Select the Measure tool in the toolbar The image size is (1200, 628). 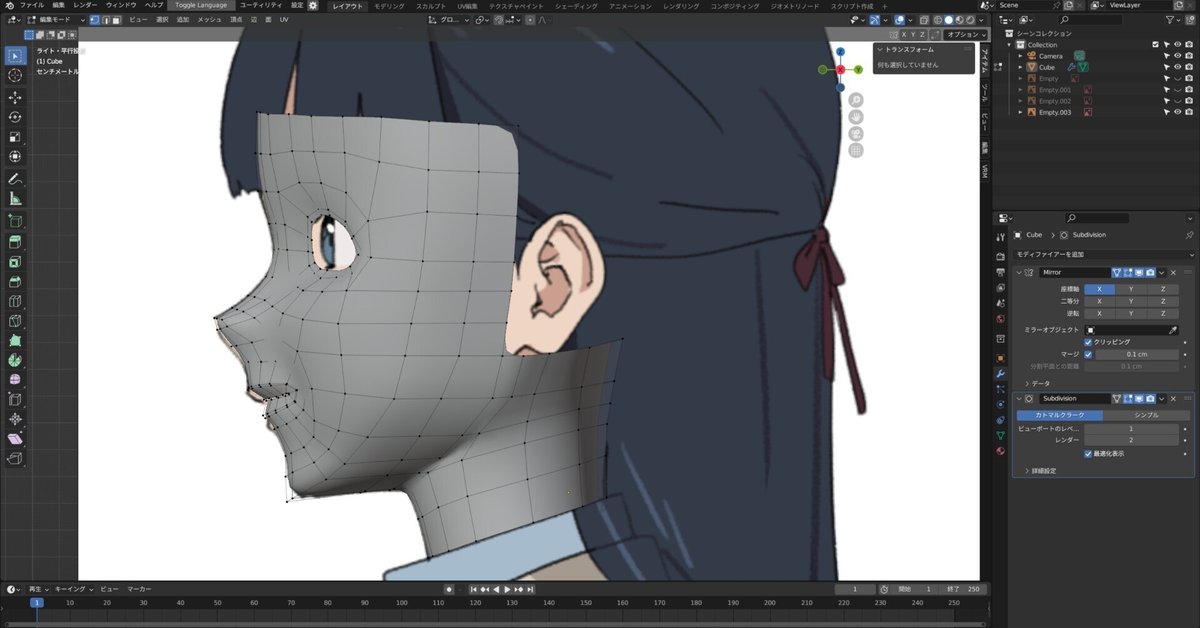click(15, 199)
